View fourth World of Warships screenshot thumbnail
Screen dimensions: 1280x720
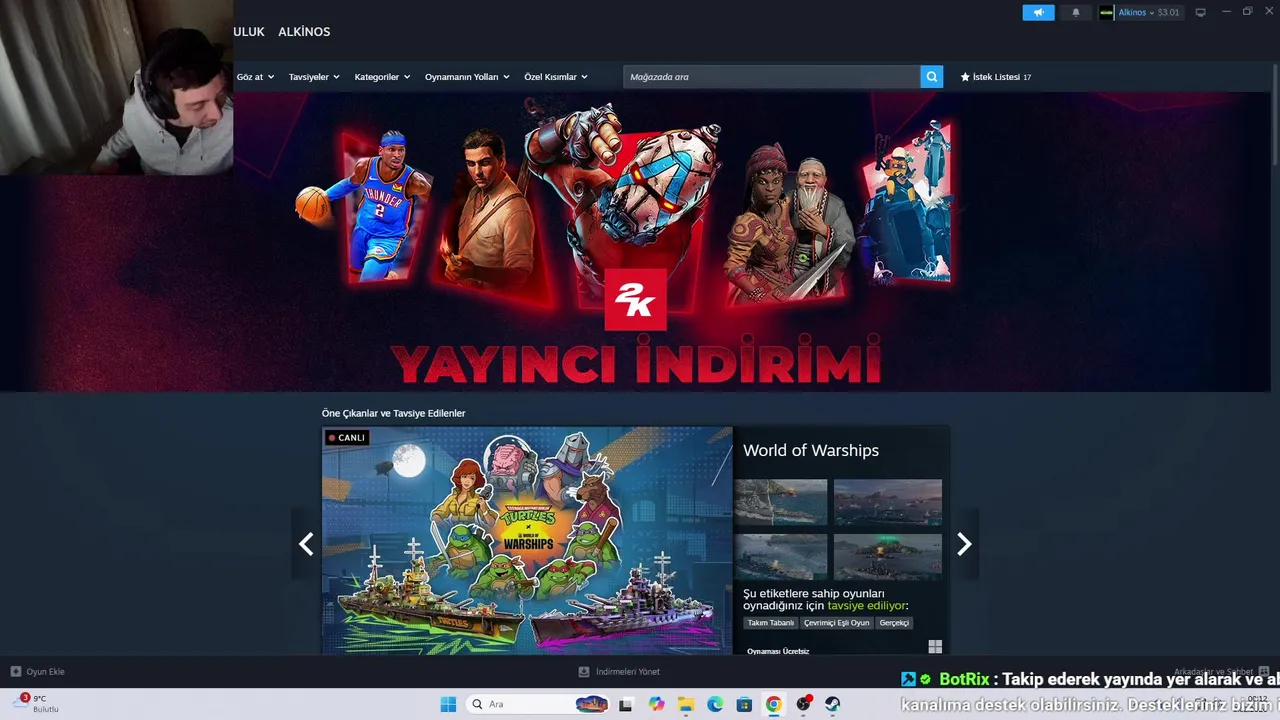pyautogui.click(x=888, y=556)
